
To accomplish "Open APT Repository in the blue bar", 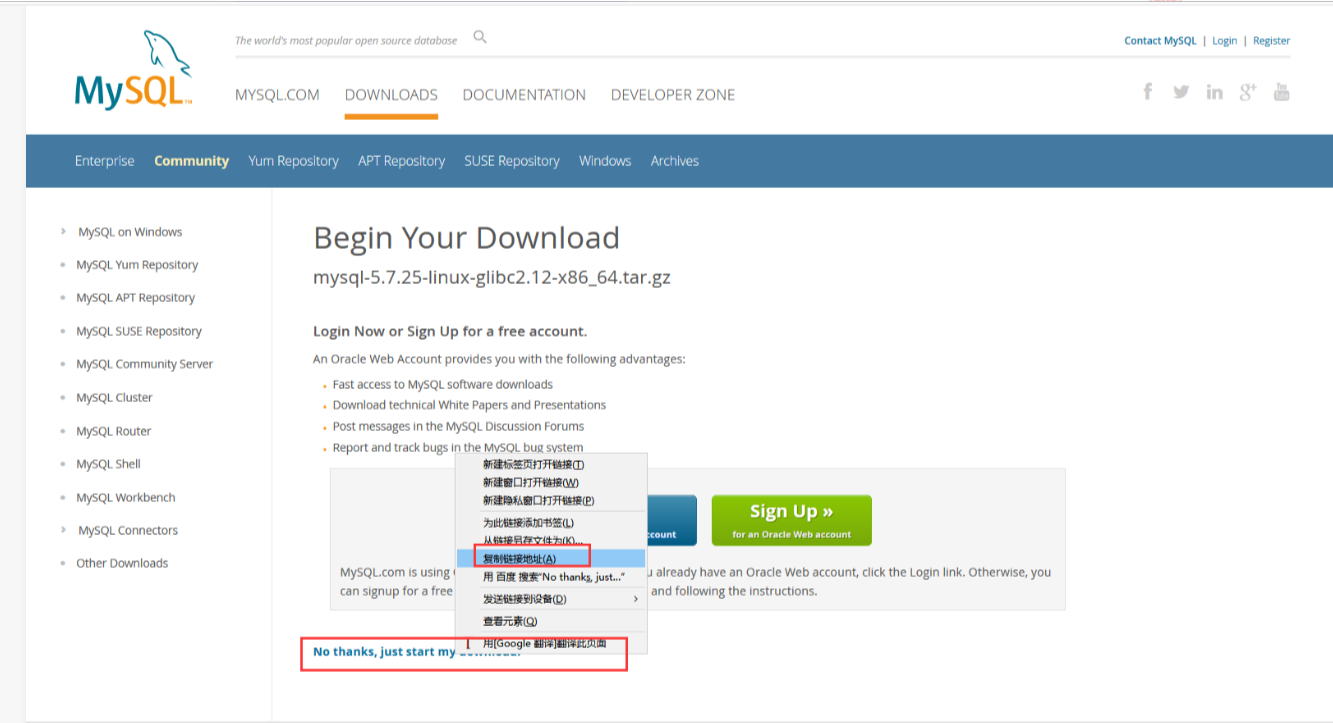I will point(401,161).
